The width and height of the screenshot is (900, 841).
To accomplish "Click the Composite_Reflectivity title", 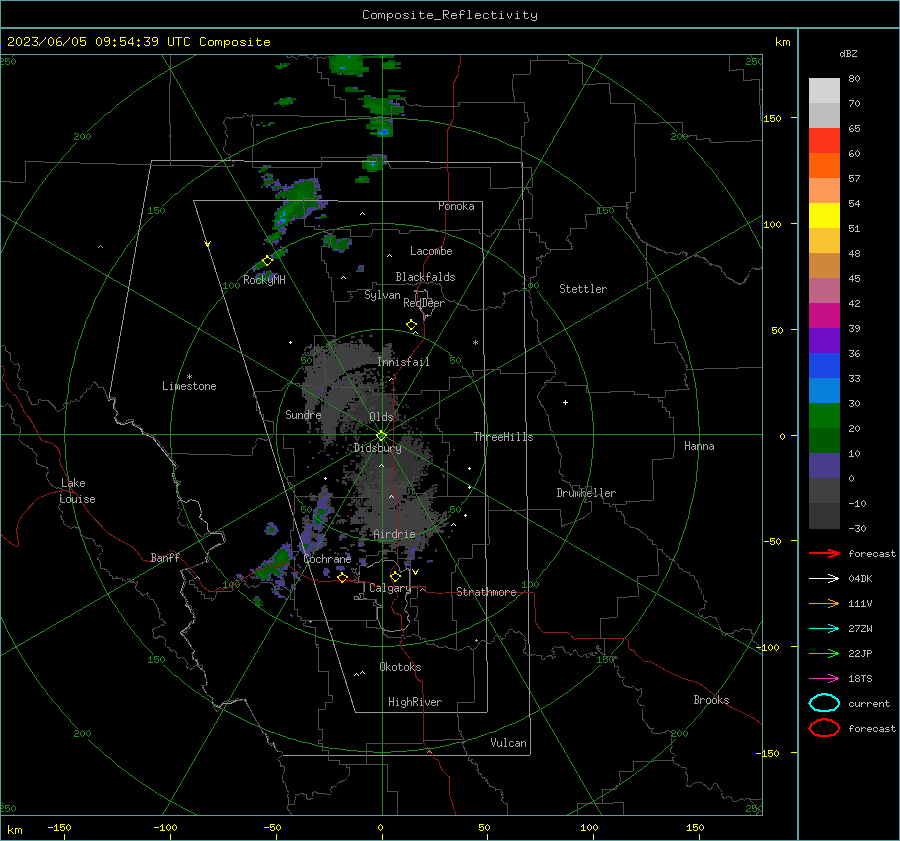I will [450, 15].
